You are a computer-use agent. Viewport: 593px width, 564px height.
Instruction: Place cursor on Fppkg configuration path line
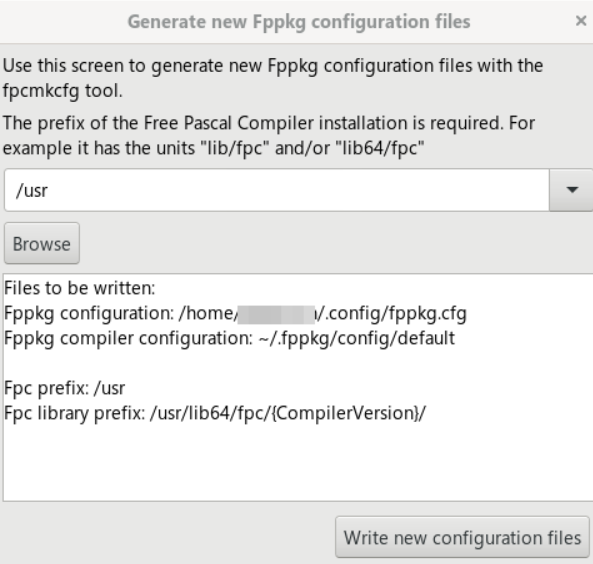coord(235,314)
